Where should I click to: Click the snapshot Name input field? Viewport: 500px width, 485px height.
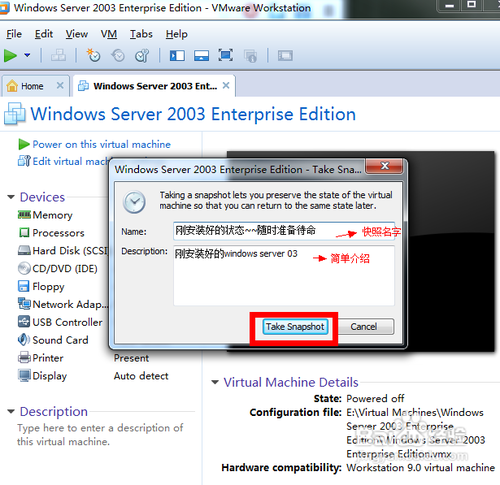click(284, 231)
